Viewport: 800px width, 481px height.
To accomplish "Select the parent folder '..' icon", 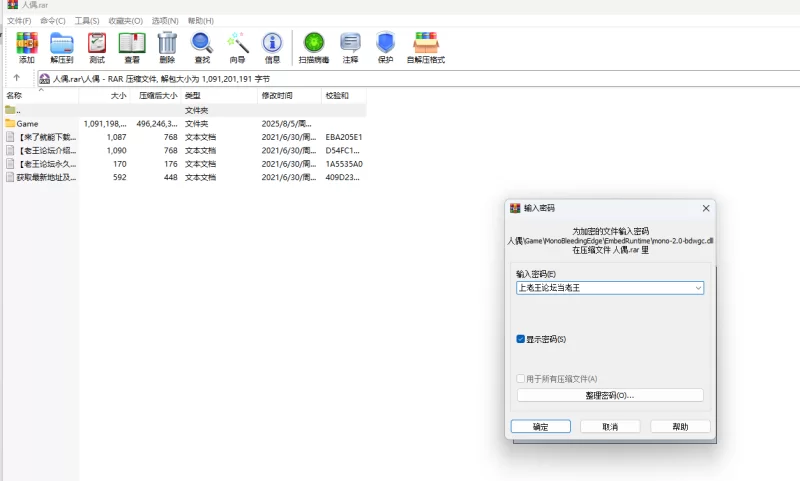I will pos(10,110).
